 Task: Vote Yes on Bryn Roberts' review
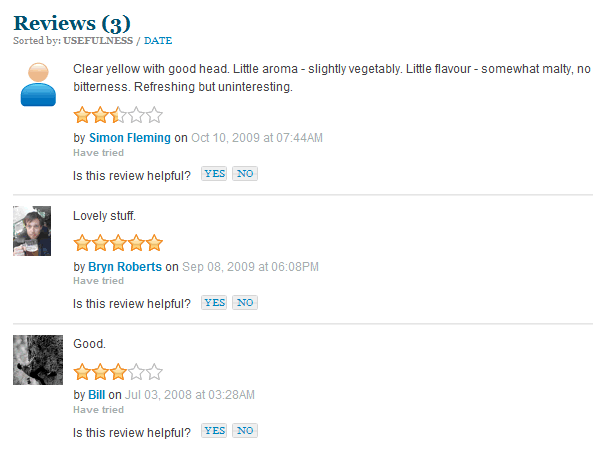point(214,303)
